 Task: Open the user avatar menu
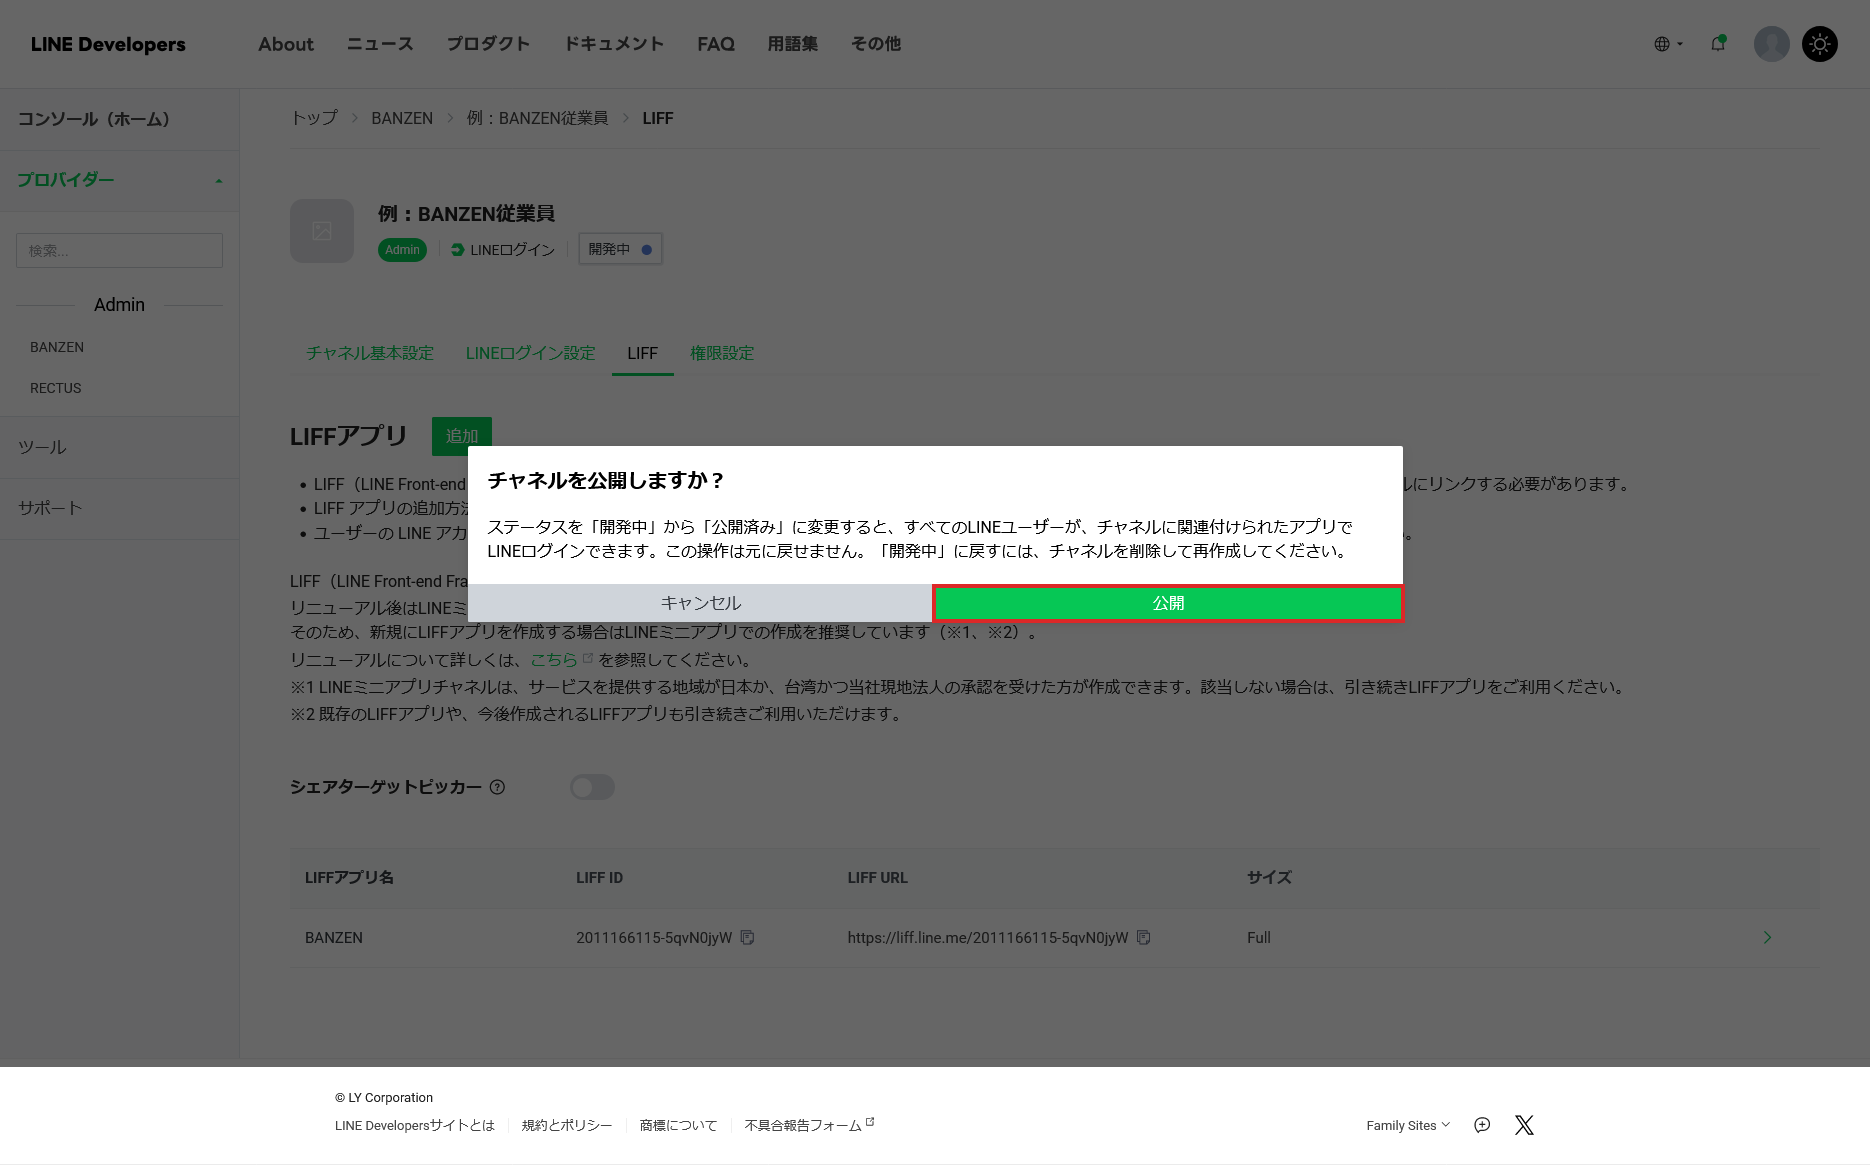coord(1771,44)
